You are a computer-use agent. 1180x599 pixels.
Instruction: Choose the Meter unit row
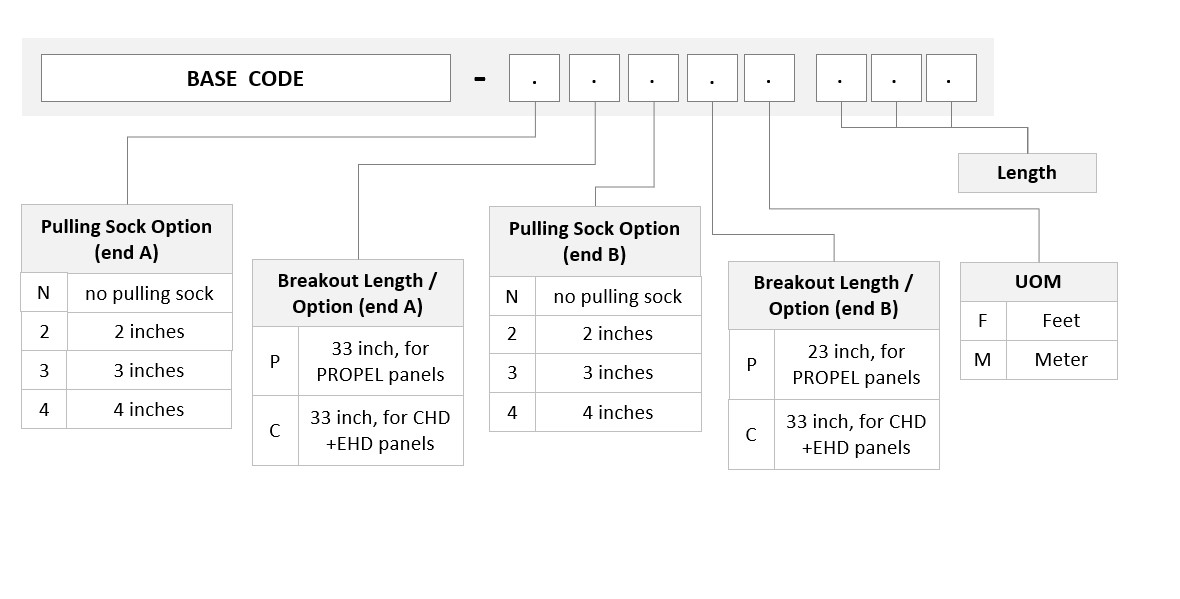point(1039,360)
